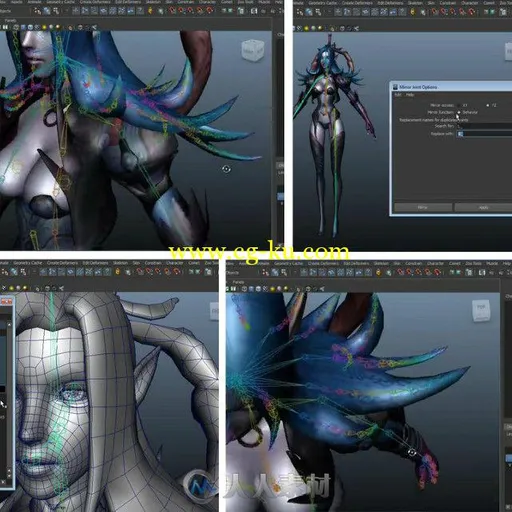The width and height of the screenshot is (512, 512).
Task: Choose the XY mirror across radio option
Action: pos(459,105)
